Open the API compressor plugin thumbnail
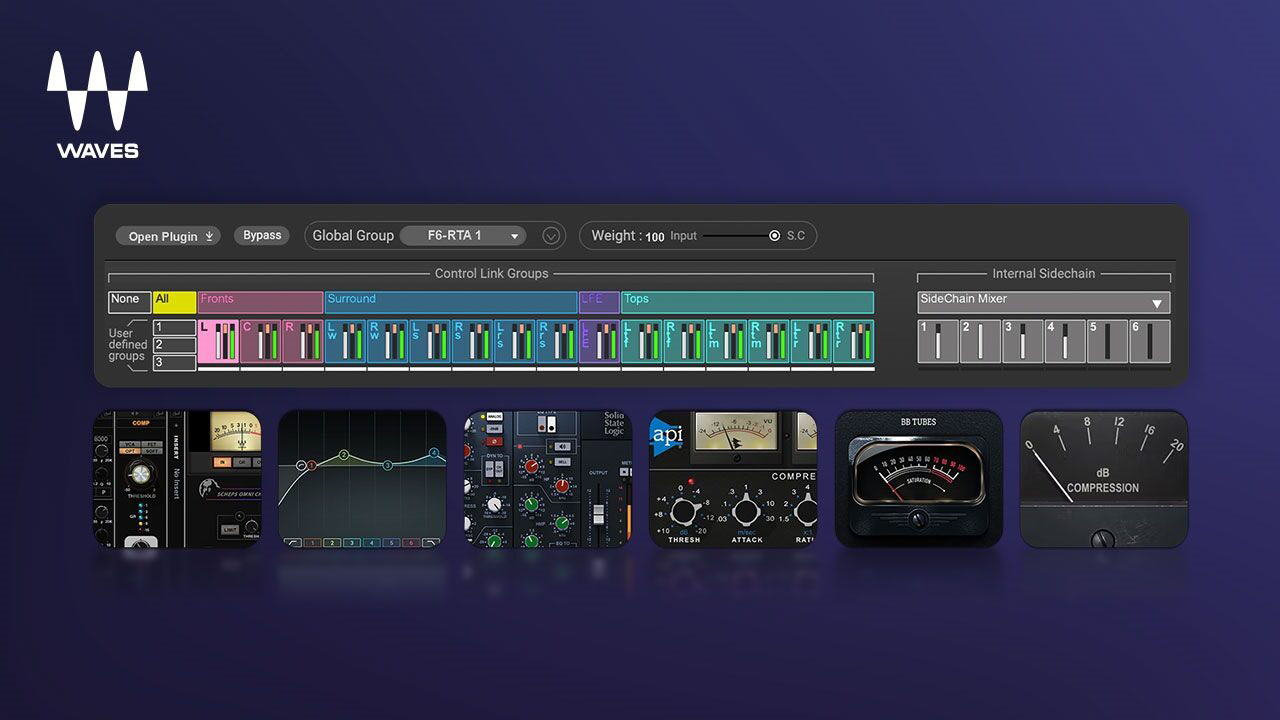 tap(732, 479)
